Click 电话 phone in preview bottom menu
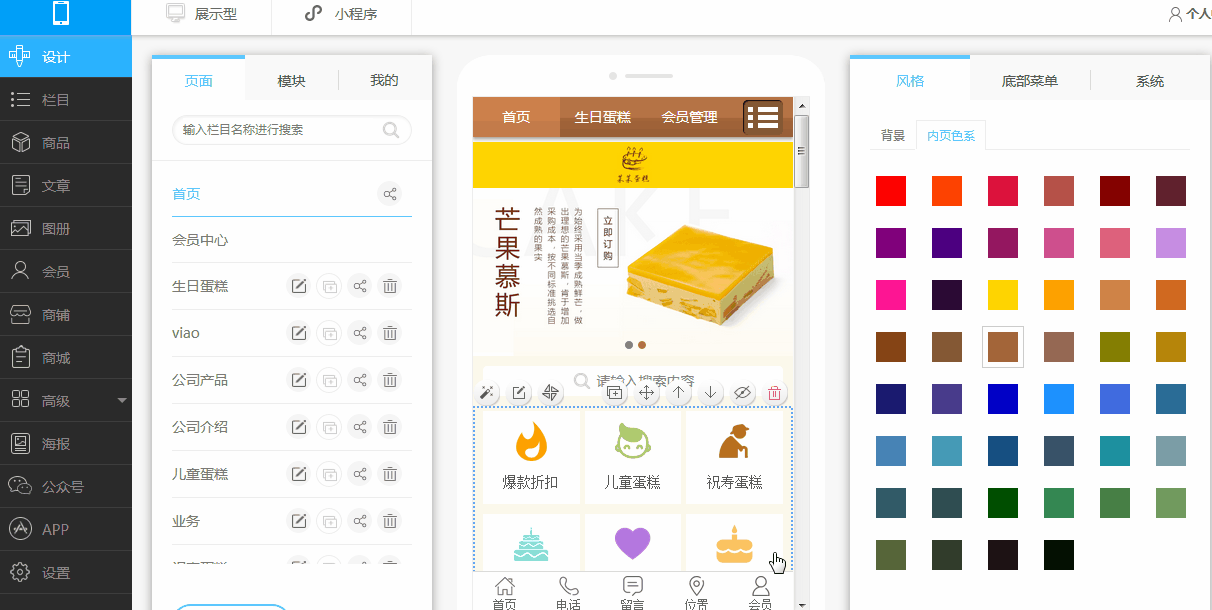This screenshot has height=610, width=1212. coord(568,592)
